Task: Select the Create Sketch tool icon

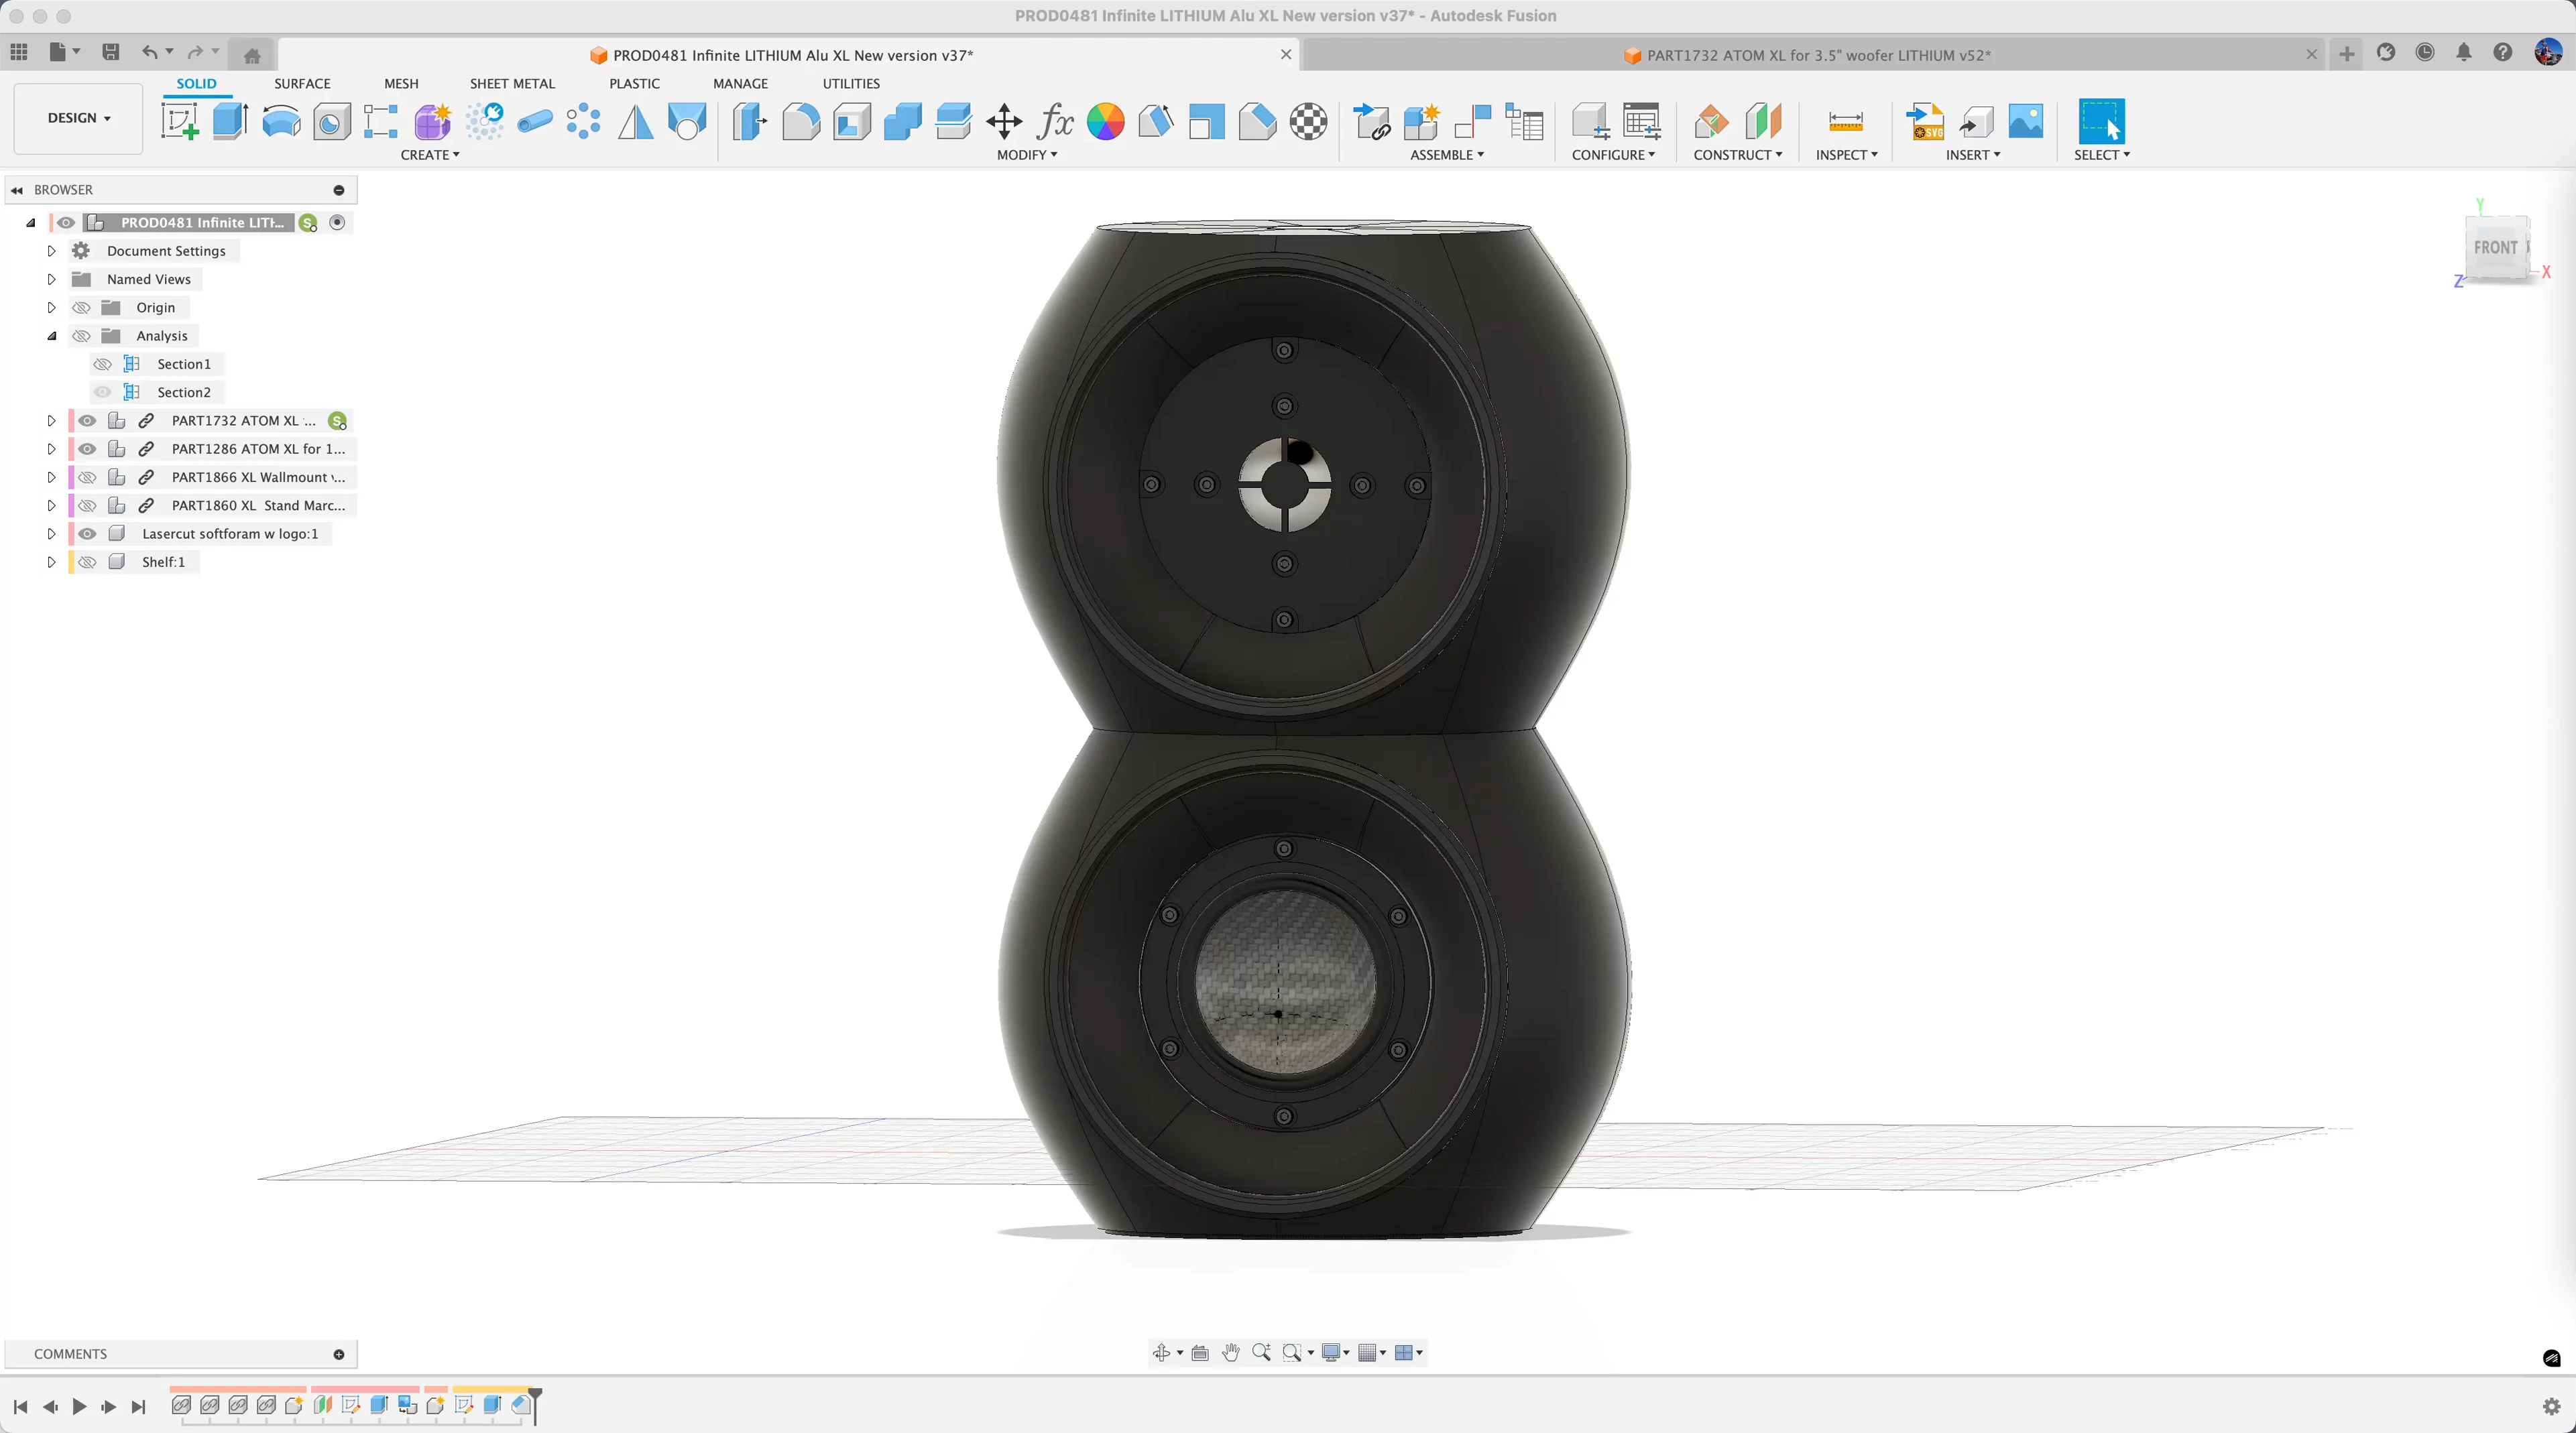Action: tap(180, 122)
